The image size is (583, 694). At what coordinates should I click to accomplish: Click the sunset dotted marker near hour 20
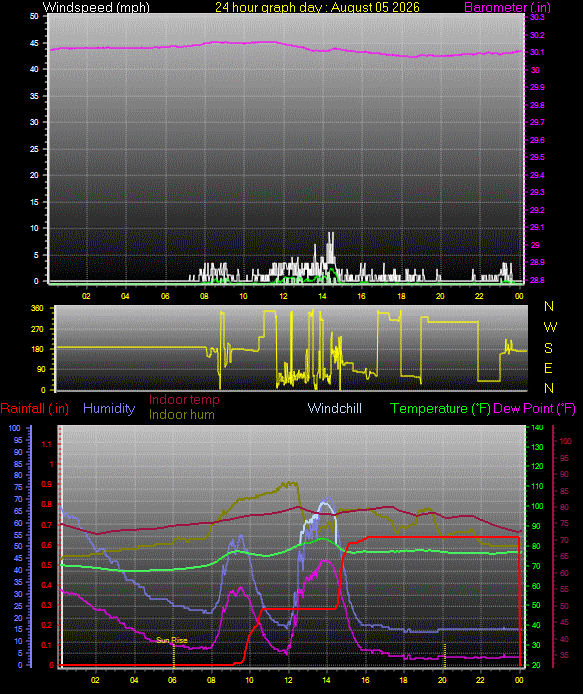(x=445, y=656)
